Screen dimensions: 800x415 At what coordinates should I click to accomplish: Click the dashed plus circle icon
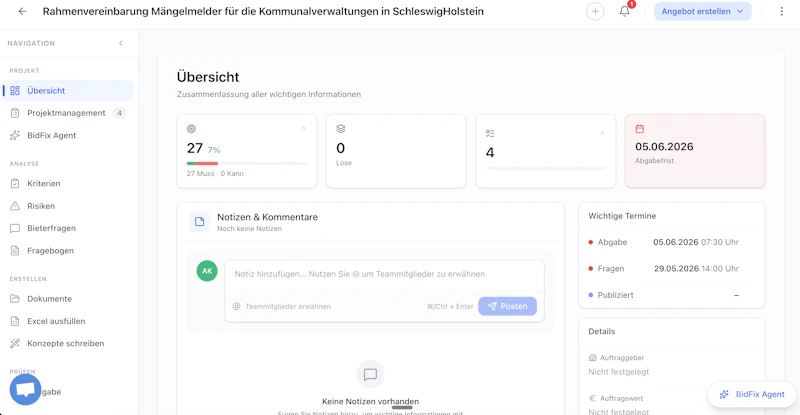coord(595,11)
